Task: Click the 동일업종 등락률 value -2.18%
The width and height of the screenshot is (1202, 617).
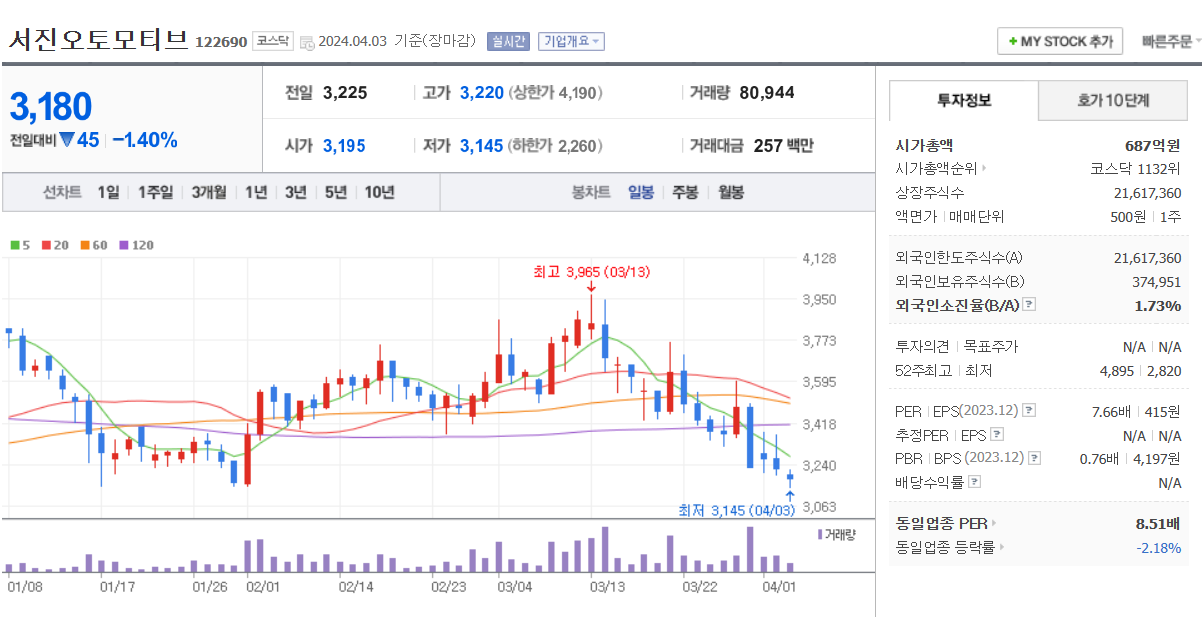Action: [x=1158, y=547]
